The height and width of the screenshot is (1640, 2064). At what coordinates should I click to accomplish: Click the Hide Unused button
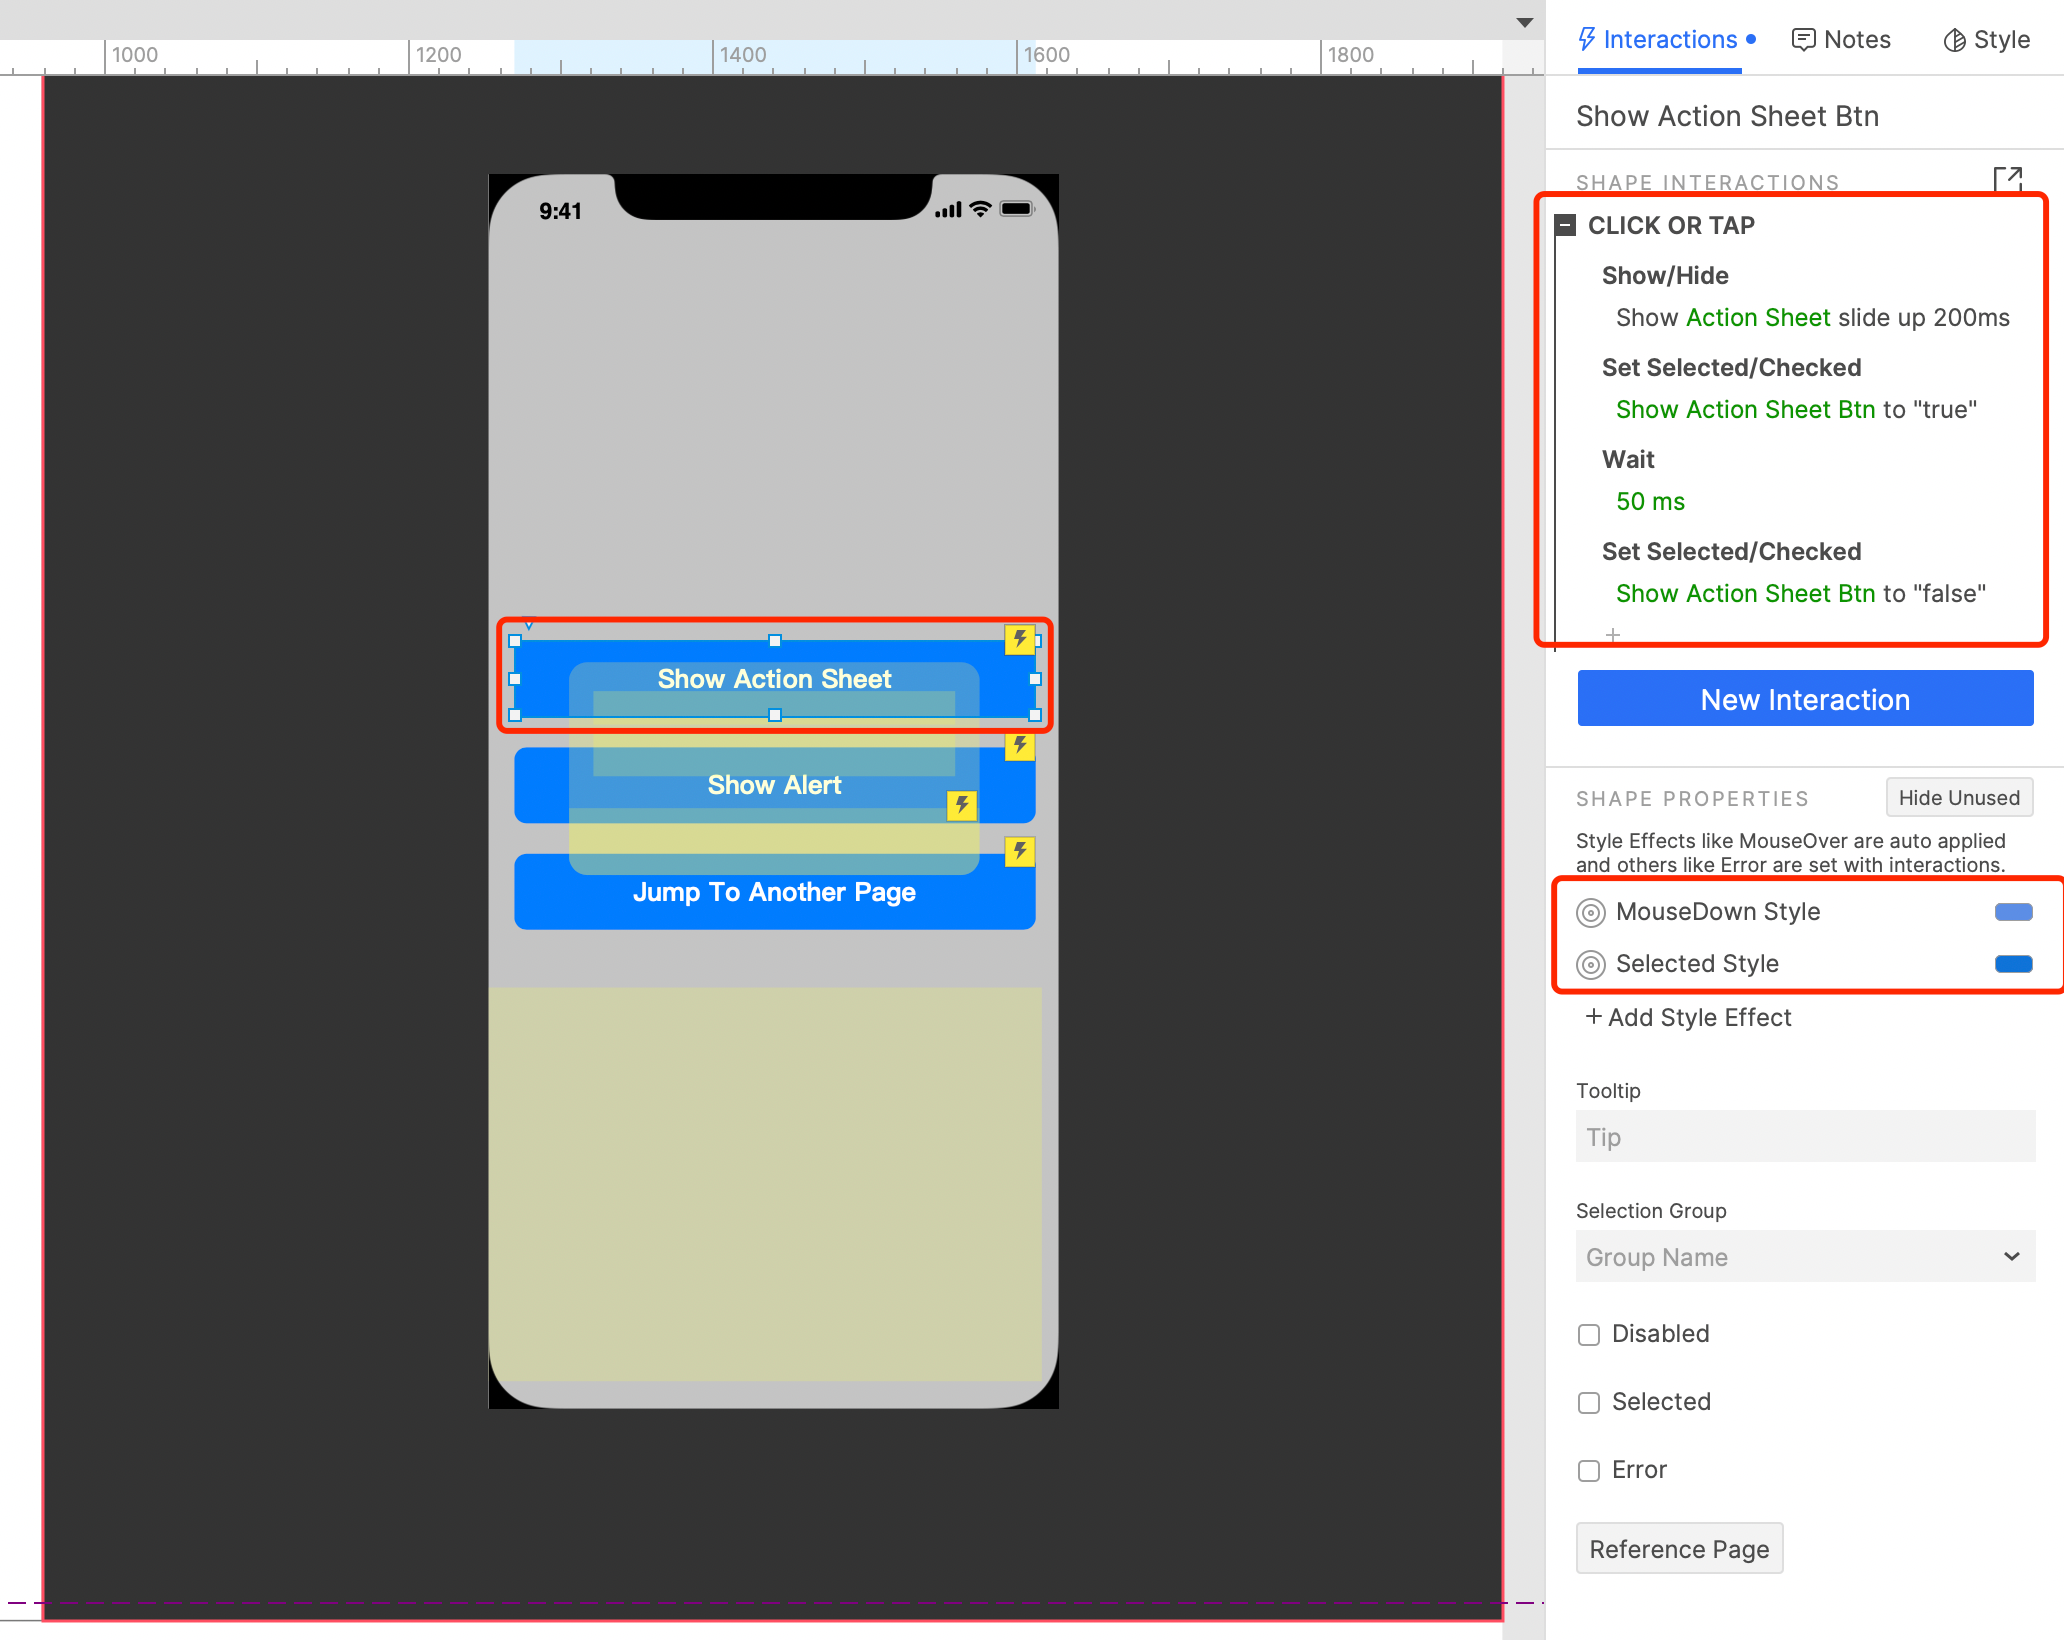coord(1958,798)
